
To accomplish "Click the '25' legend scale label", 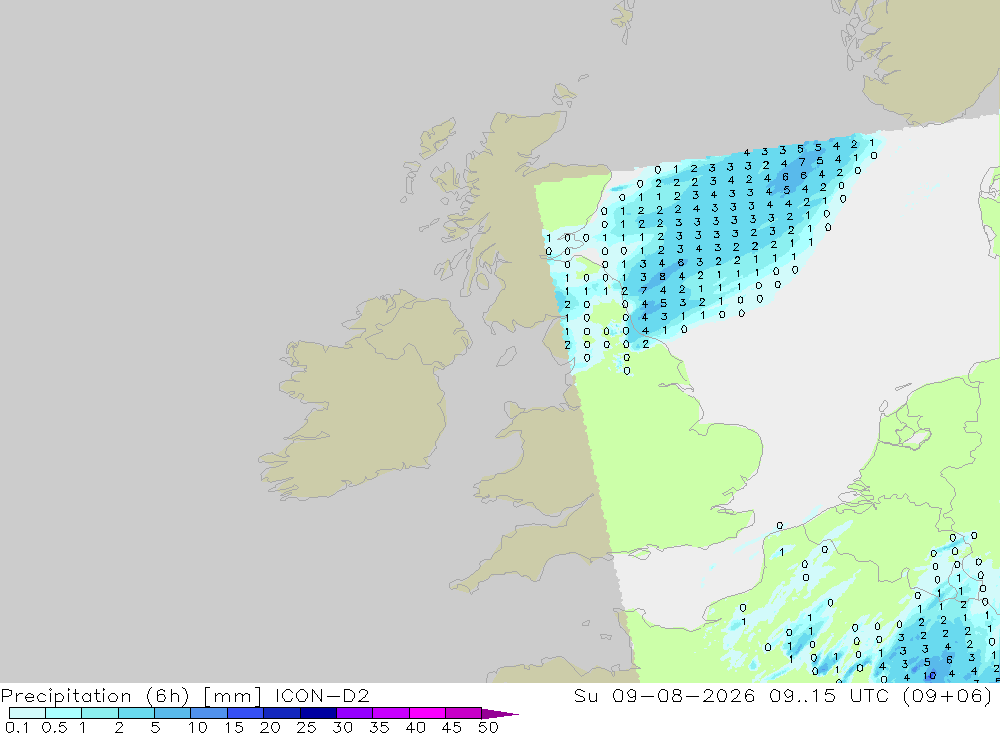I will pyautogui.click(x=306, y=727).
